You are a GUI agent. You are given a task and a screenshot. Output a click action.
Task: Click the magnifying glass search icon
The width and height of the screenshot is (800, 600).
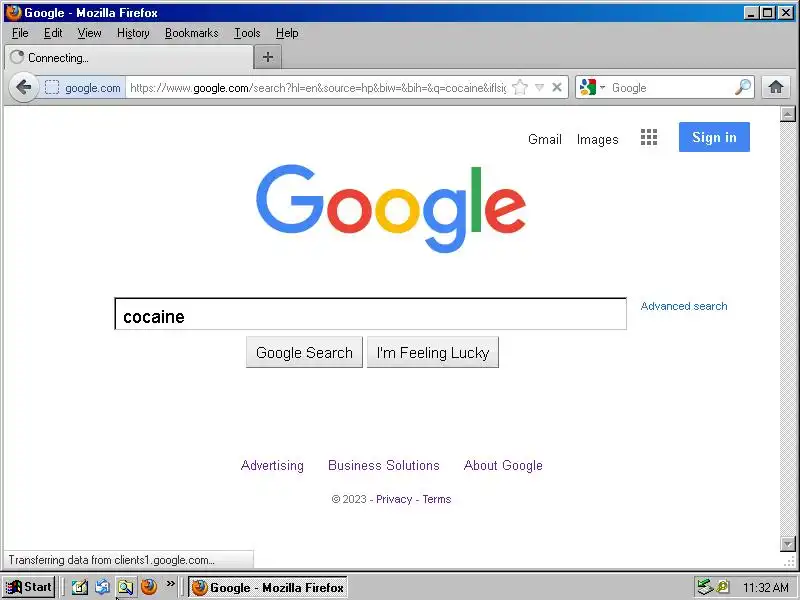click(743, 88)
